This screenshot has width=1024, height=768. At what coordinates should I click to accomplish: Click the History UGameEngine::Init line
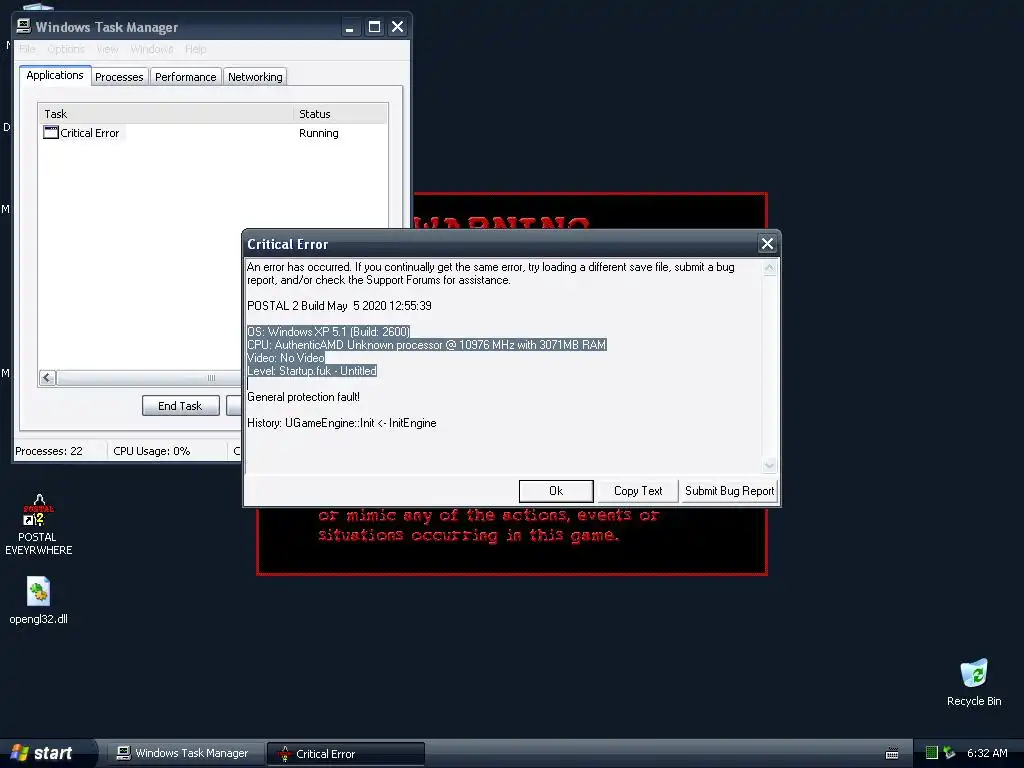pyautogui.click(x=342, y=423)
